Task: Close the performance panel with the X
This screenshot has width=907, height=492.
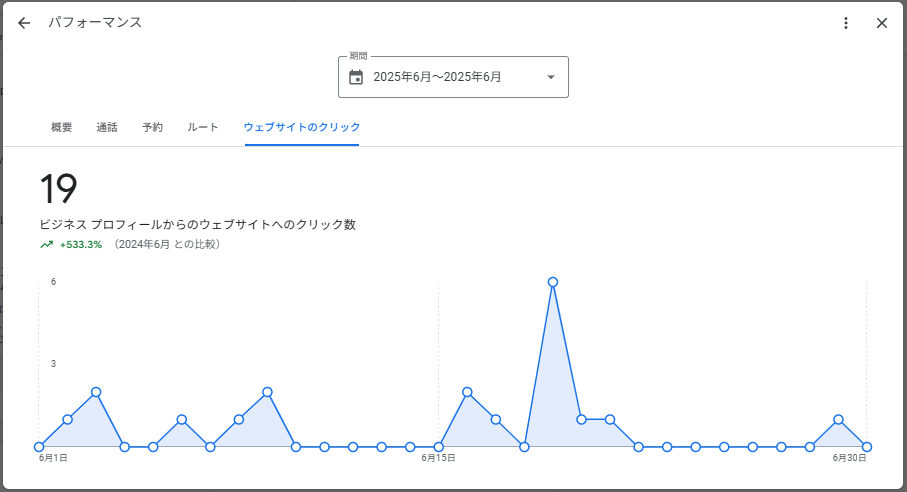Action: 881,23
